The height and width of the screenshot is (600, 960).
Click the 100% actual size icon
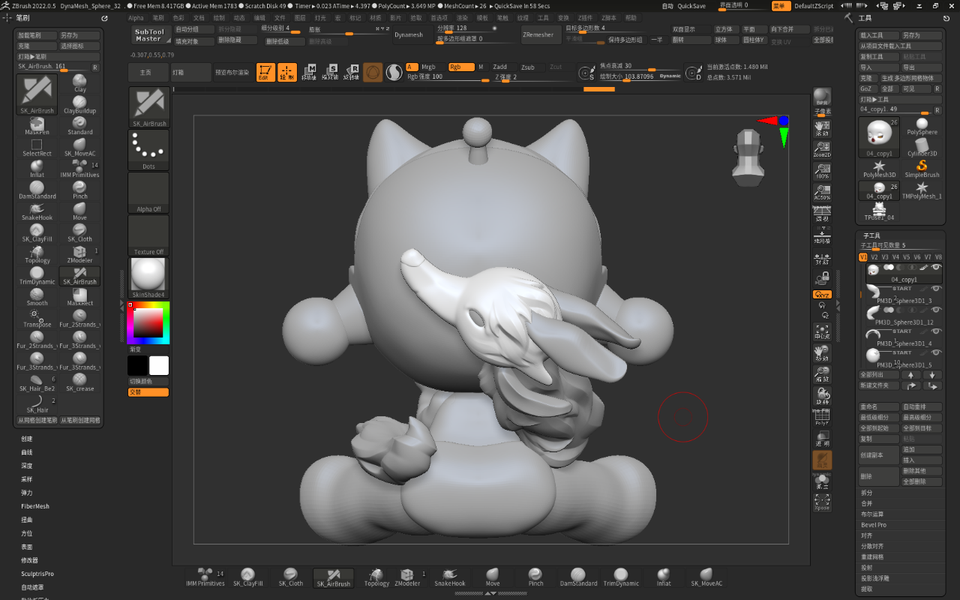click(x=822, y=171)
